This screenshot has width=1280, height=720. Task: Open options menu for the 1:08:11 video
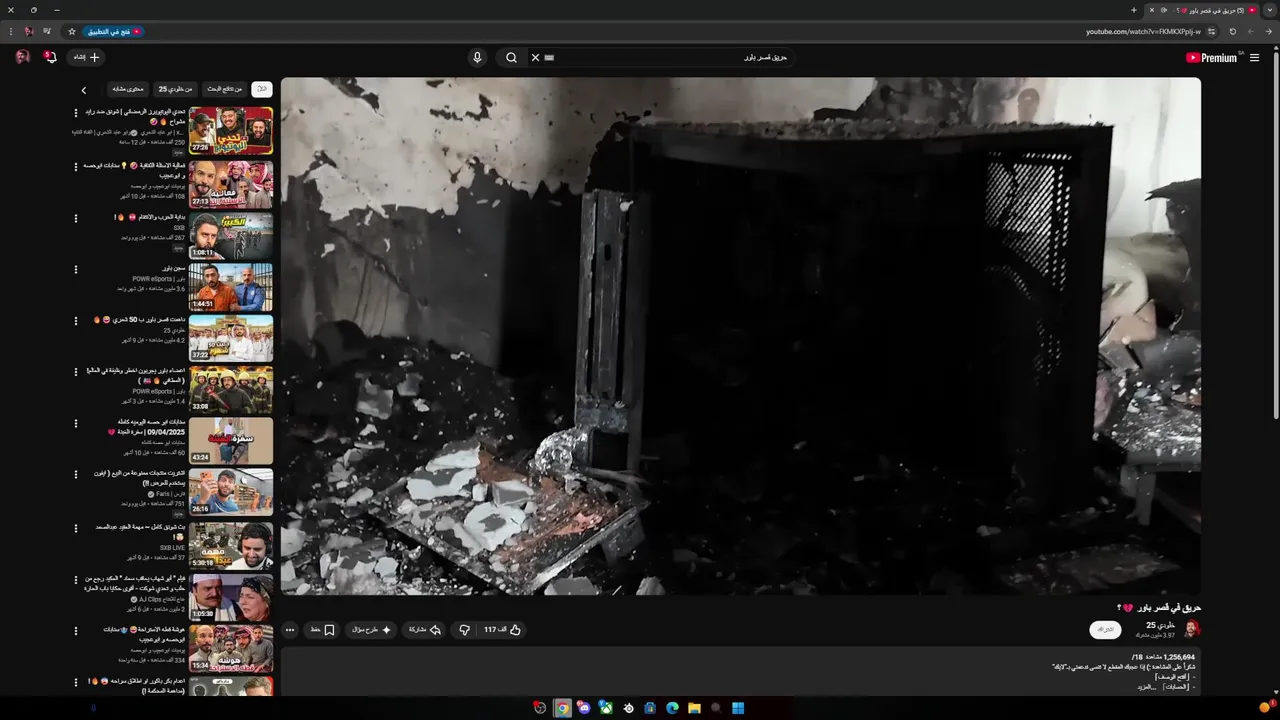click(x=76, y=217)
